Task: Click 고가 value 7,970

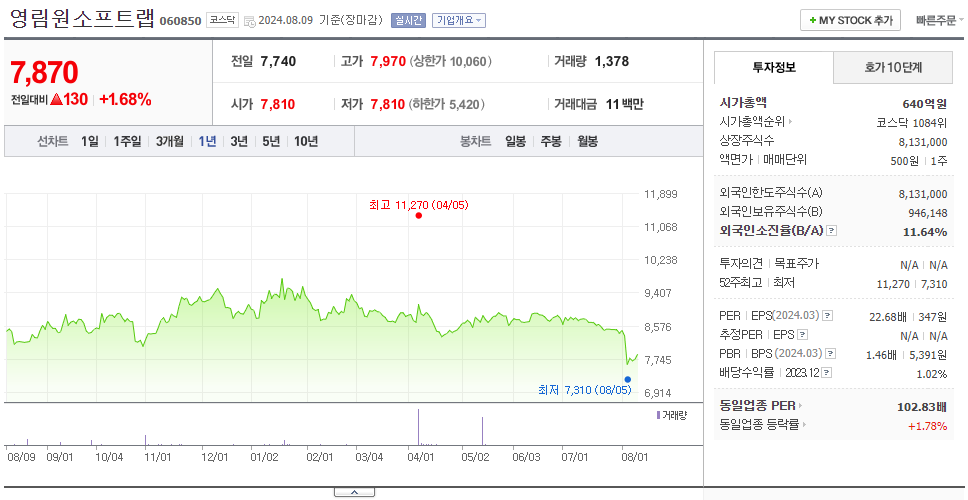Action: pyautogui.click(x=388, y=61)
